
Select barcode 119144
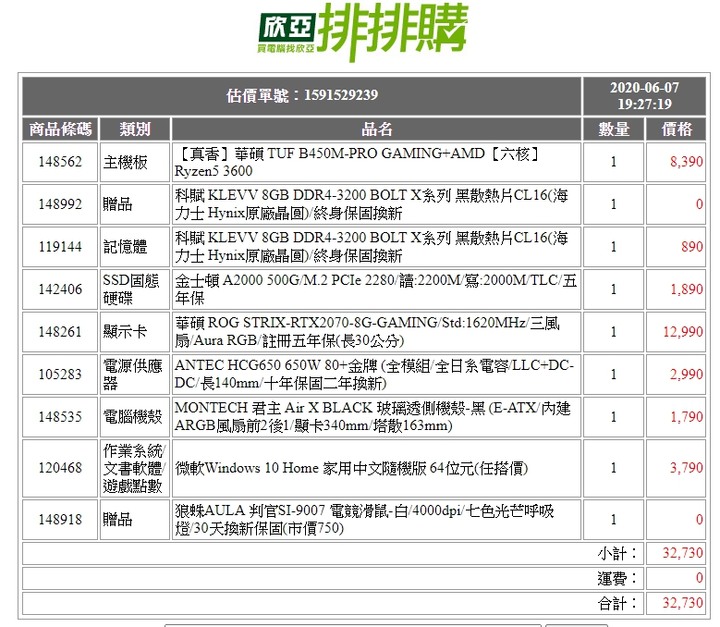pyautogui.click(x=60, y=247)
